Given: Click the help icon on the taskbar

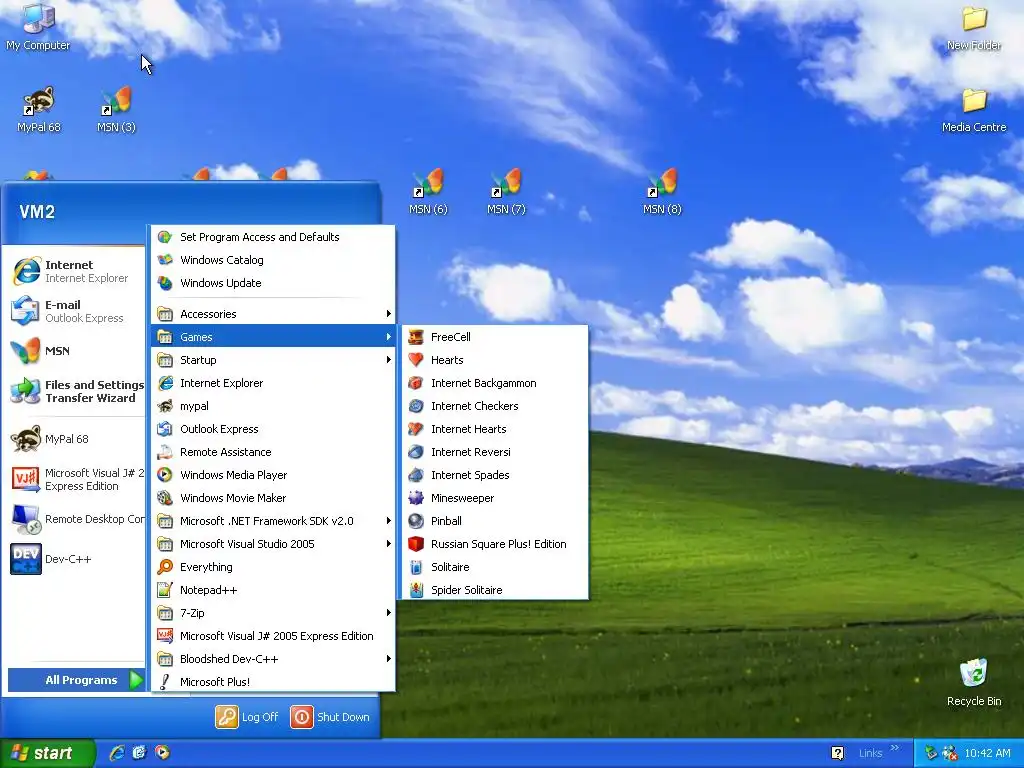Looking at the screenshot, I should [x=837, y=753].
